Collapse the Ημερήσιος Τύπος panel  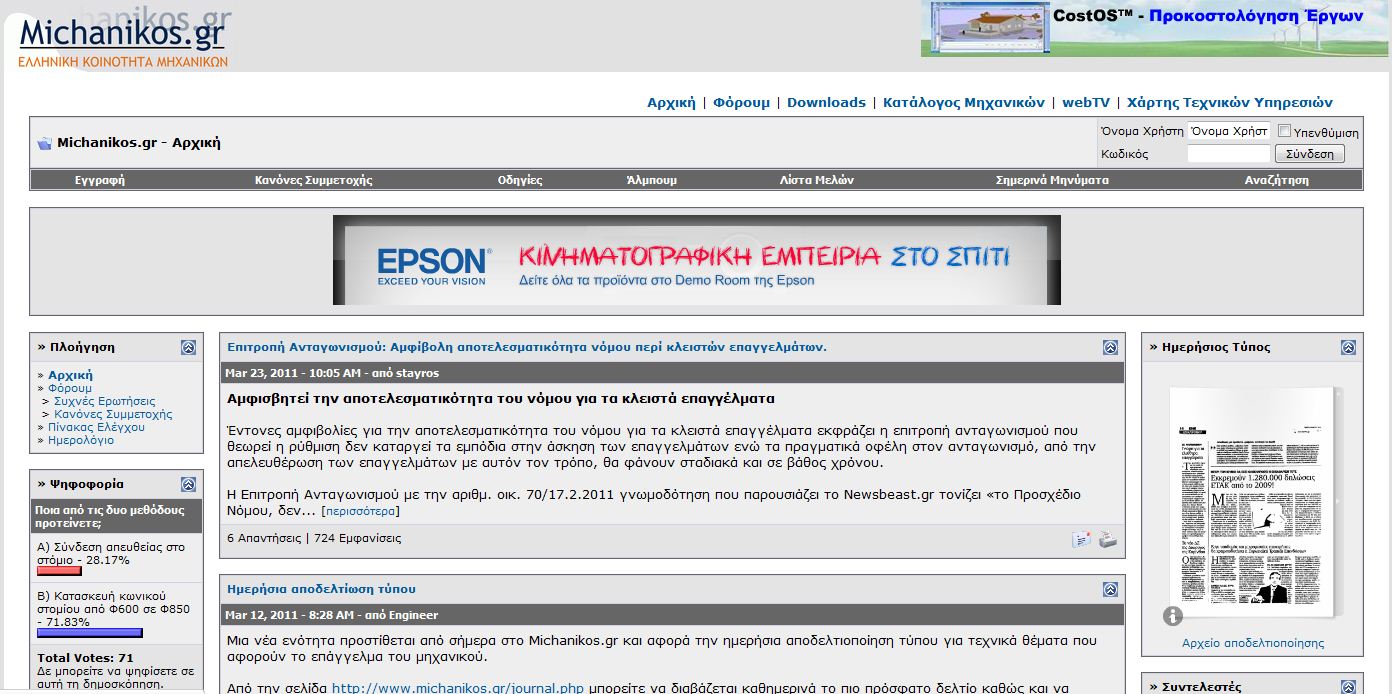coord(1348,347)
